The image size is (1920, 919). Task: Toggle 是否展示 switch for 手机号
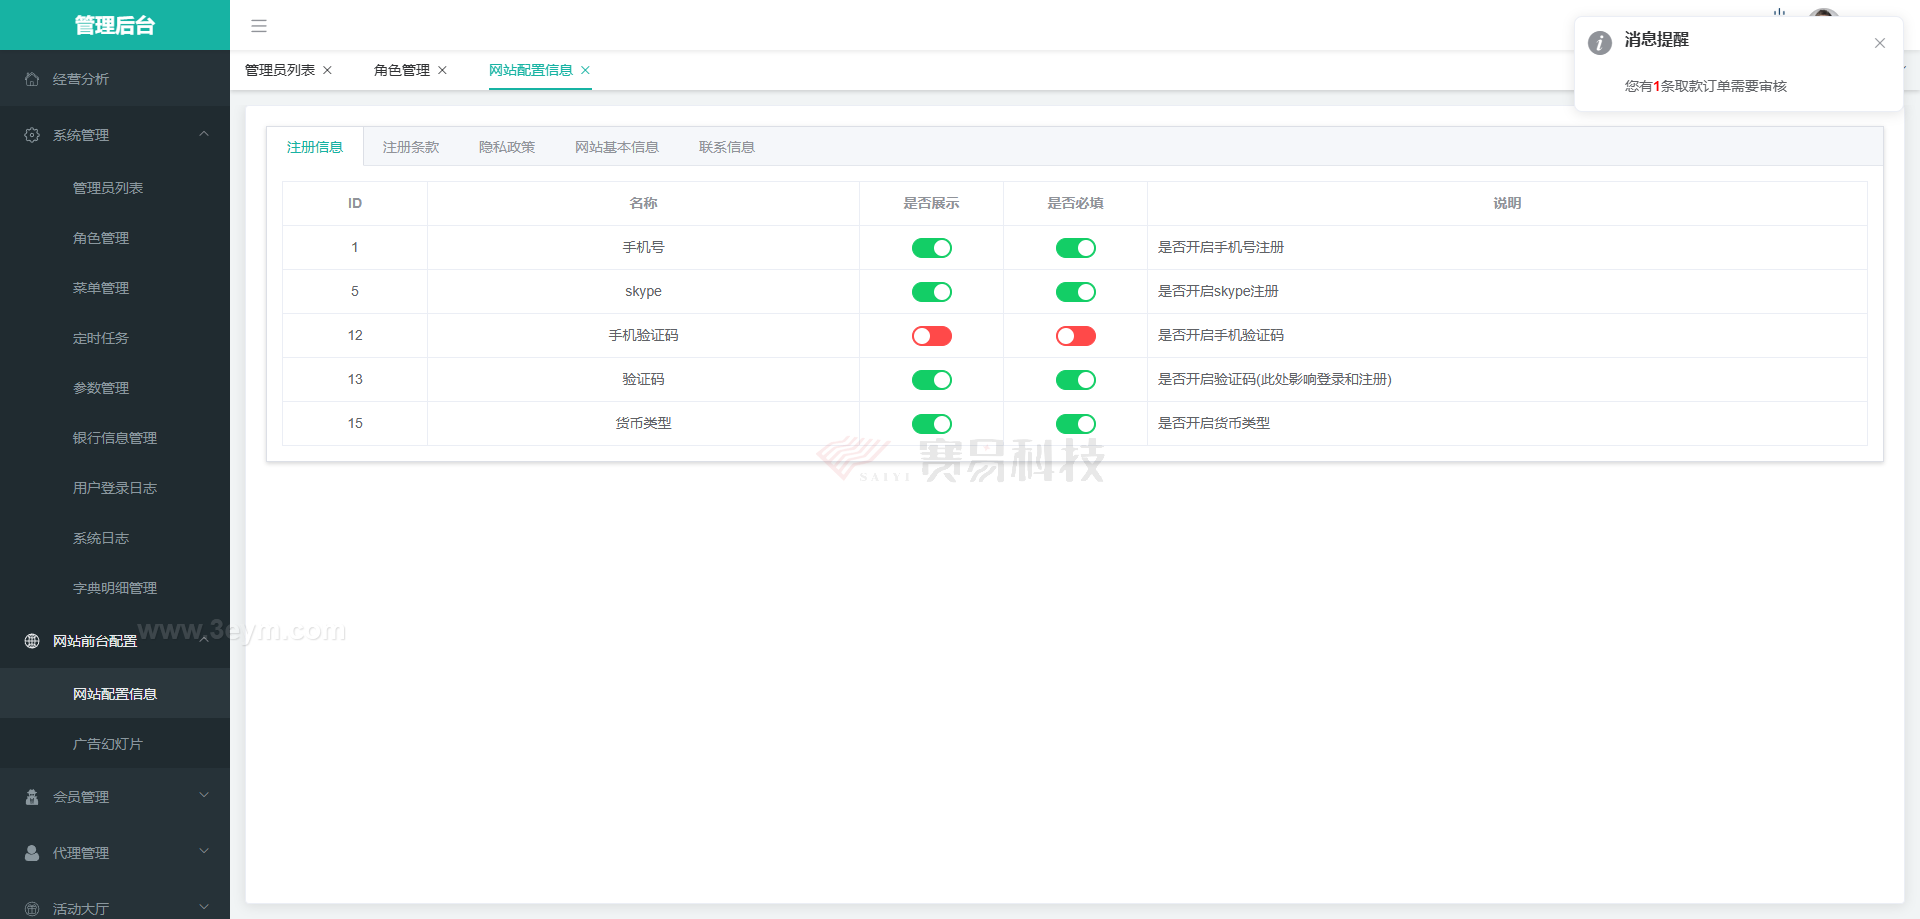[931, 248]
